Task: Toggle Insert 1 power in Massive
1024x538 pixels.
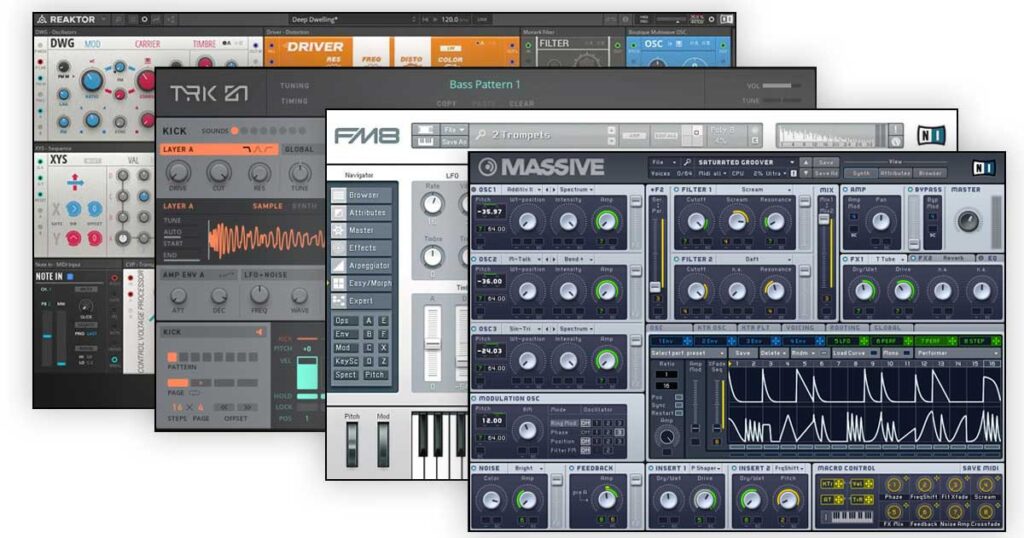Action: [651, 468]
